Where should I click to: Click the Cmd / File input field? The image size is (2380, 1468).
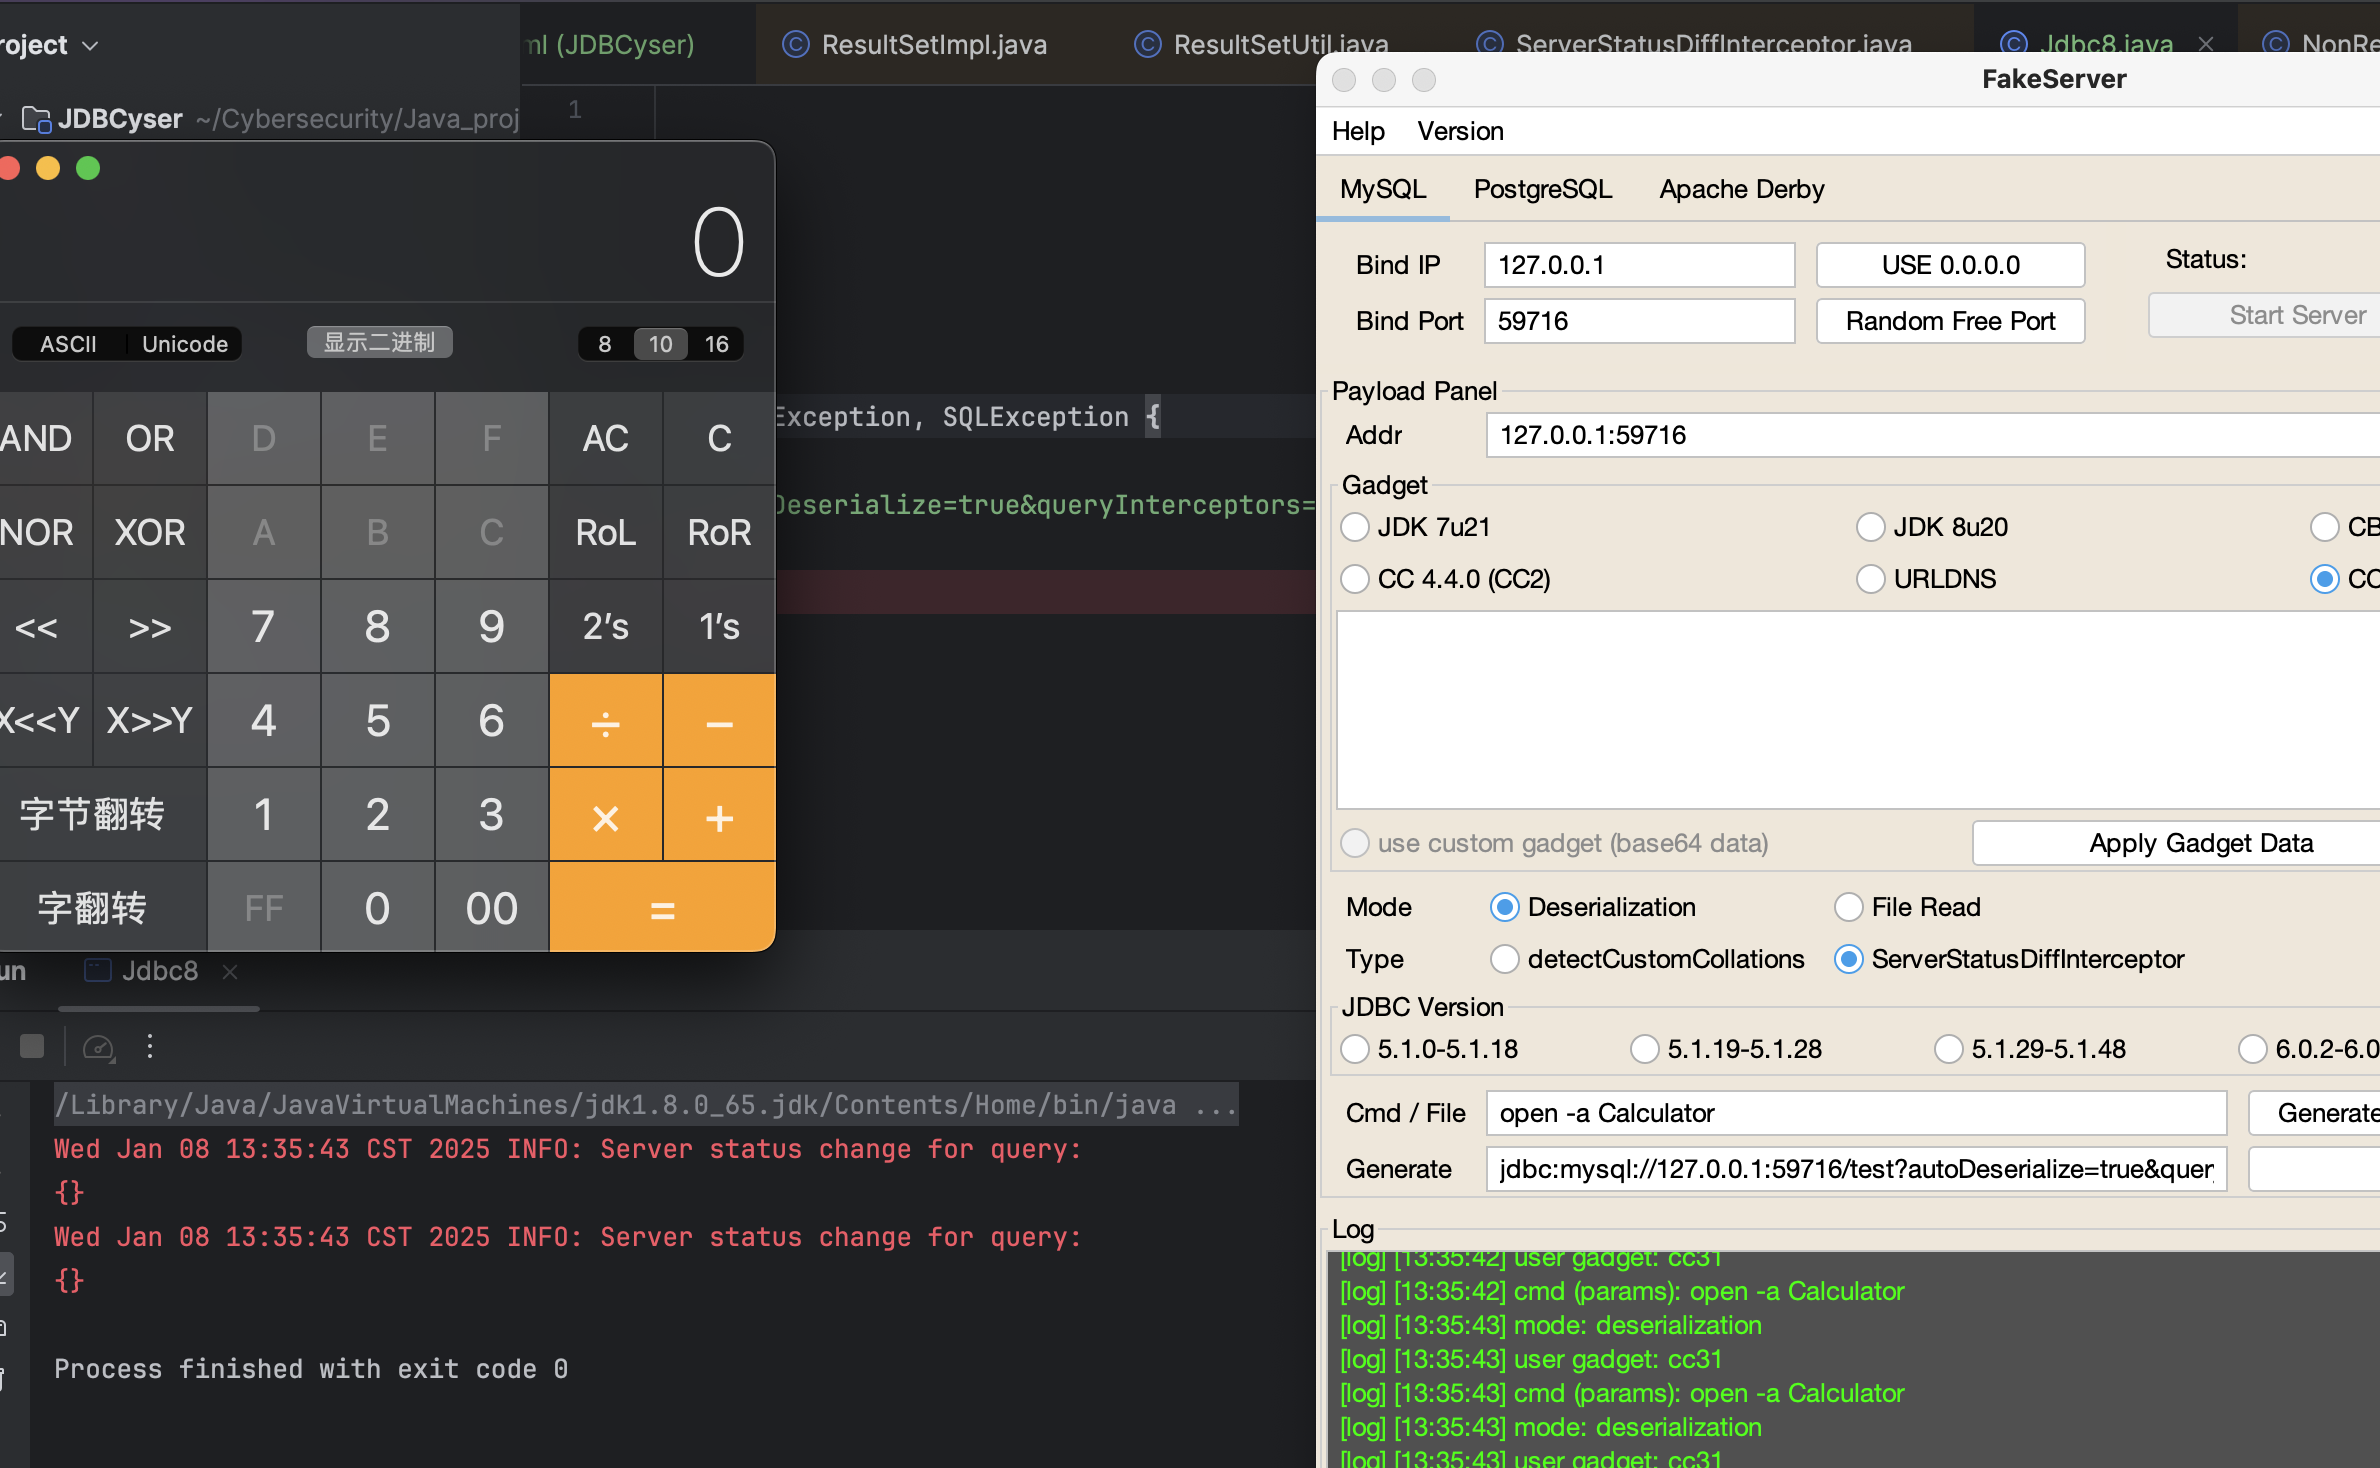(x=1855, y=1113)
